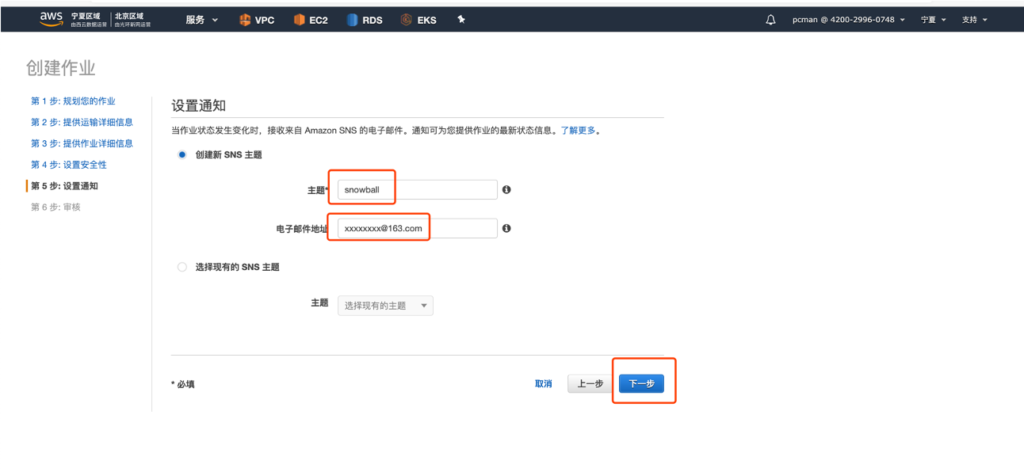
Task: Click the email address input field
Action: 417,229
